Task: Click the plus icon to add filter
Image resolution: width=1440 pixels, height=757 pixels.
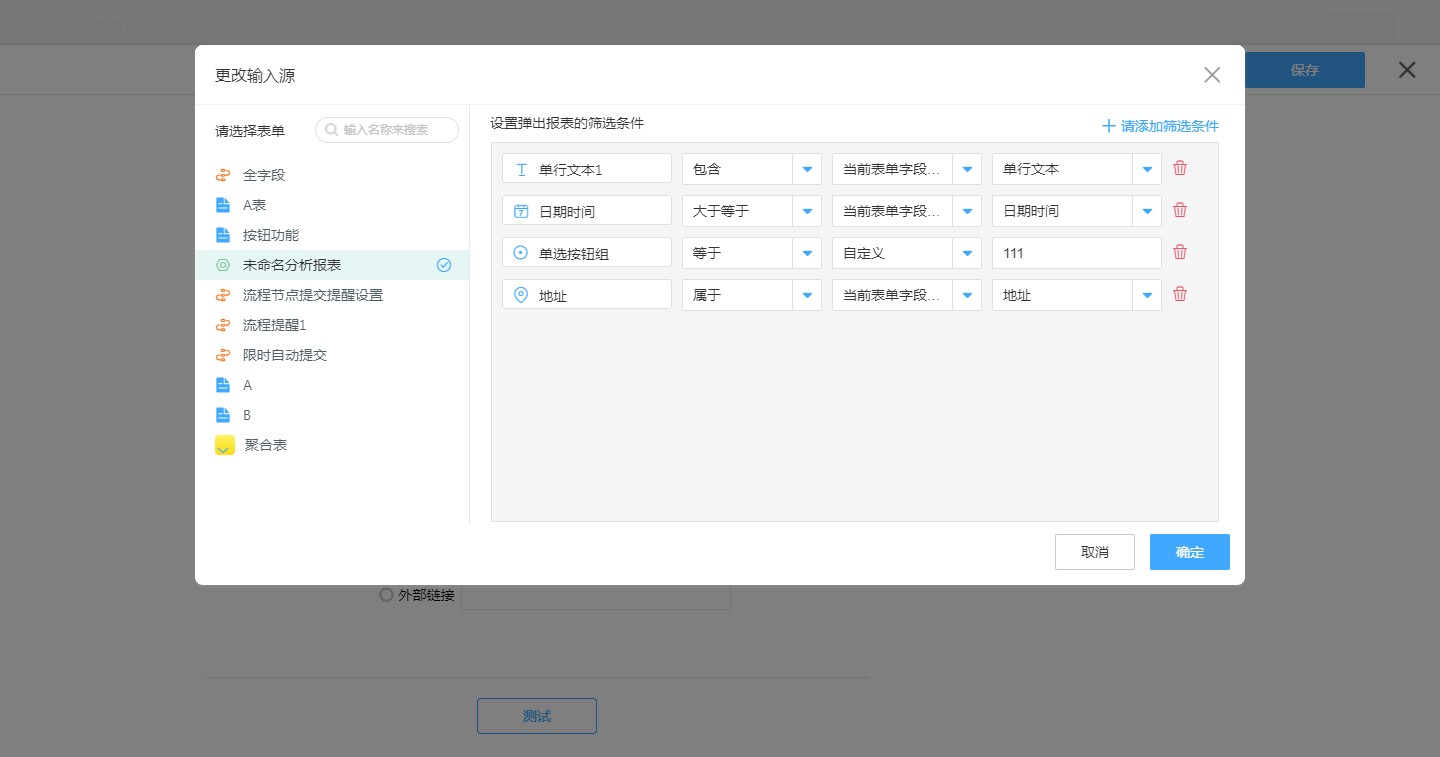Action: click(x=1108, y=126)
